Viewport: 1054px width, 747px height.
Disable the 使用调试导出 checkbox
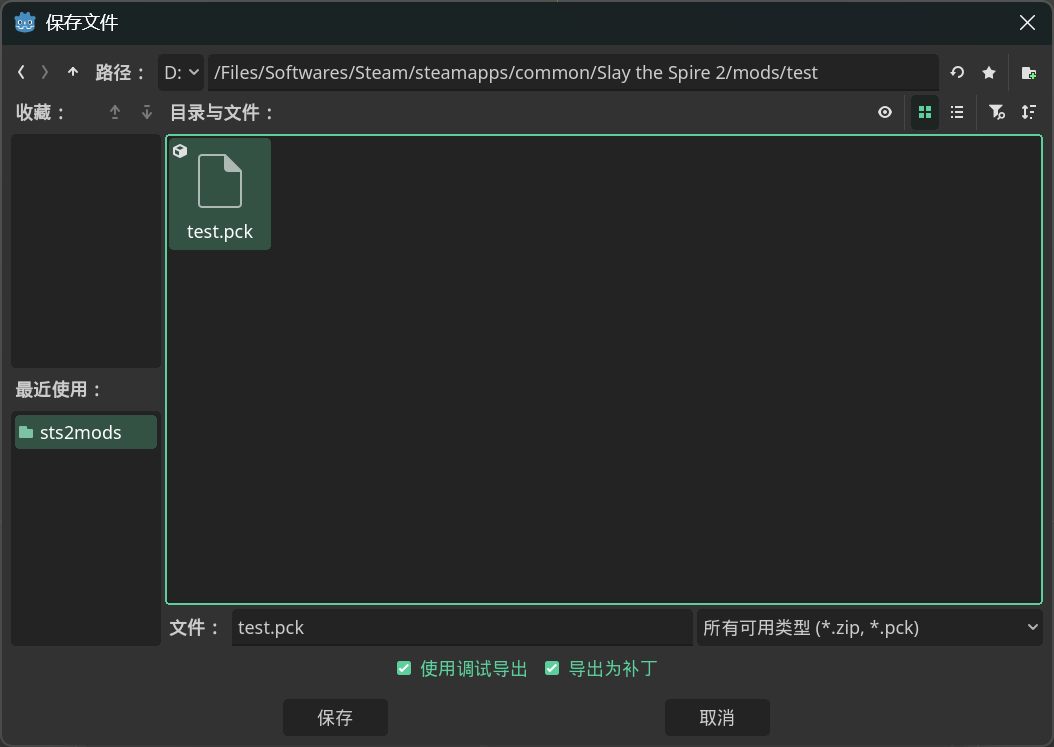coord(404,668)
